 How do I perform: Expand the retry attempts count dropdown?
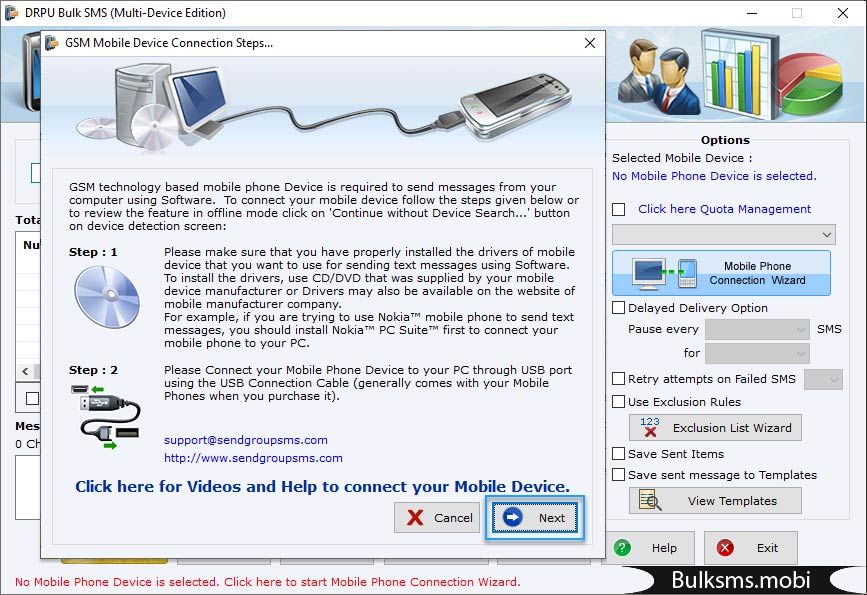[823, 379]
